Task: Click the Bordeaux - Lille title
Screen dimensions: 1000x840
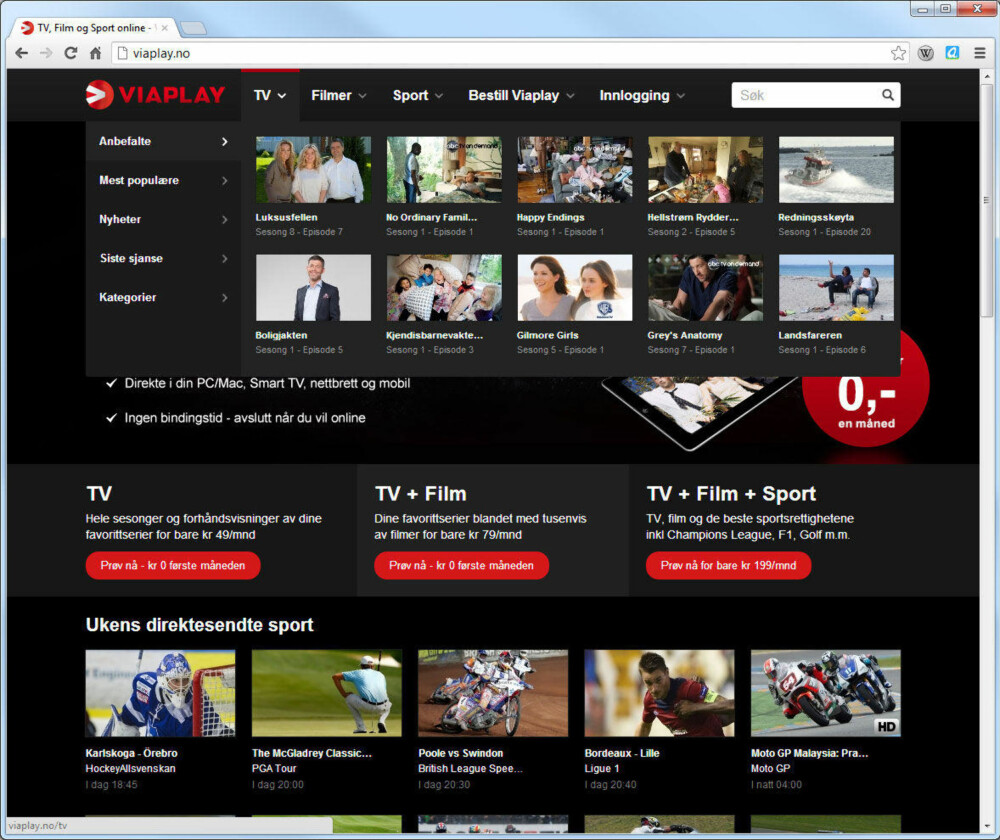Action: (622, 753)
